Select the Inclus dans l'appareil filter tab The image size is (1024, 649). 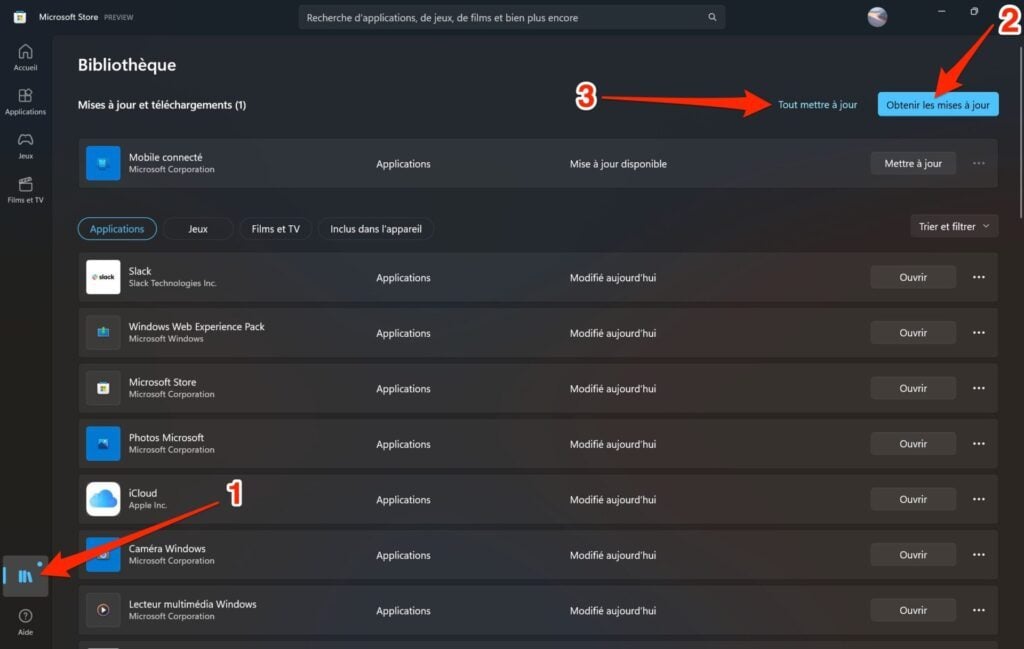pyautogui.click(x=376, y=229)
